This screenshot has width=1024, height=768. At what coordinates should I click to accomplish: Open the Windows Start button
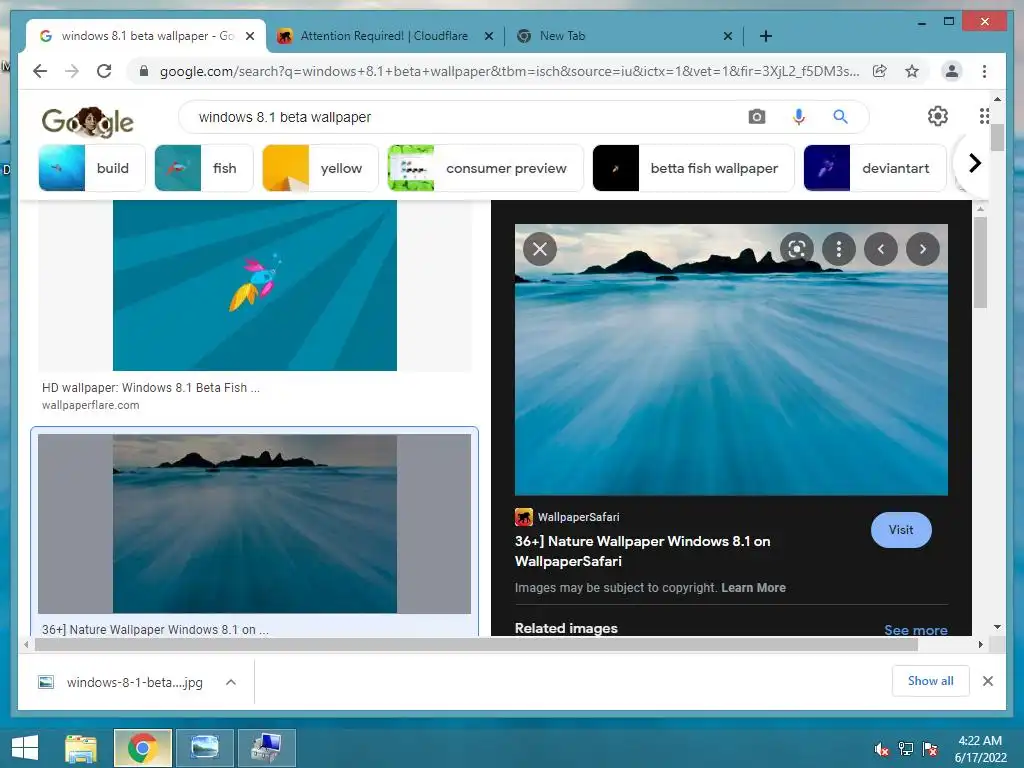pyautogui.click(x=25, y=748)
